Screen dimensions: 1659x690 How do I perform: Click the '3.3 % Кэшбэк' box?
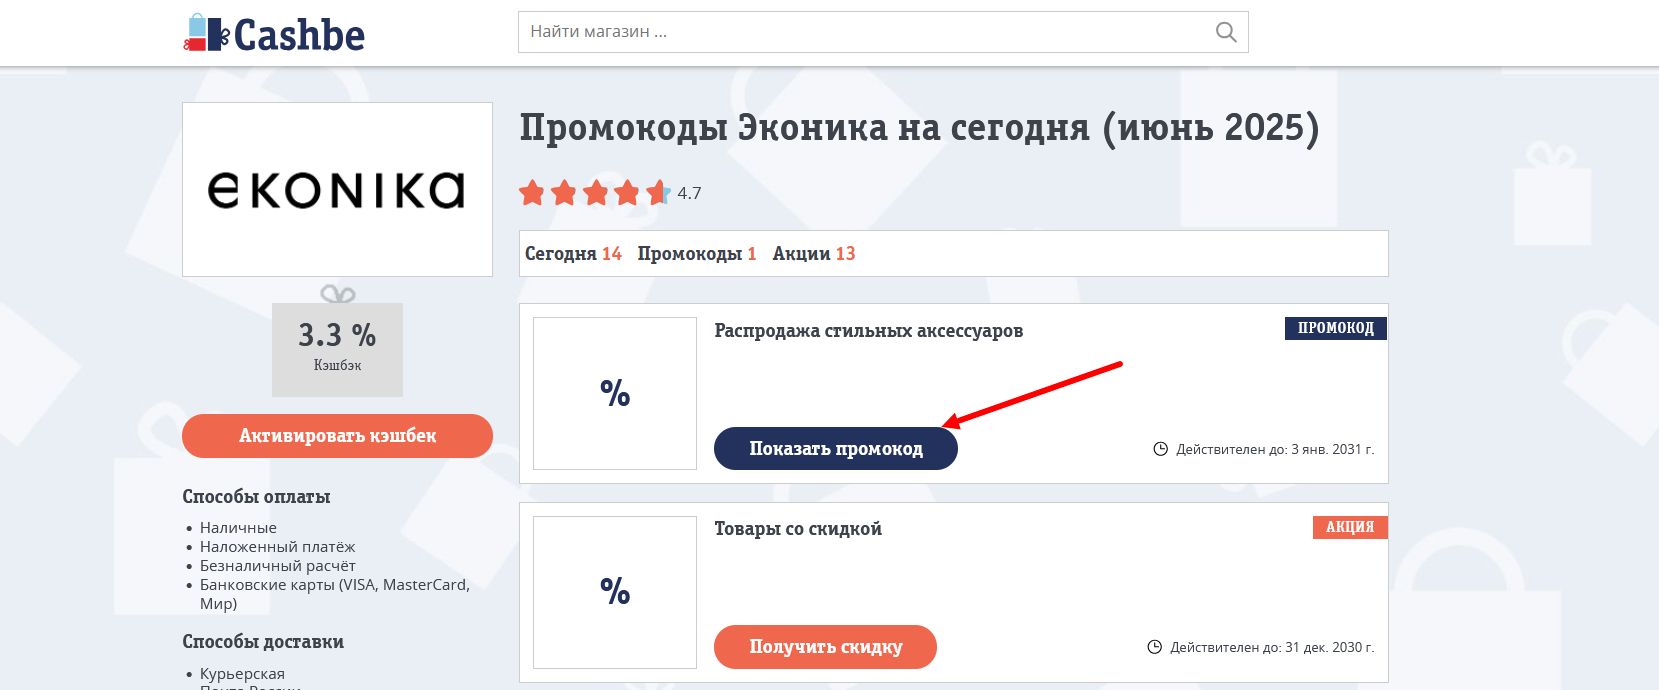tap(337, 349)
